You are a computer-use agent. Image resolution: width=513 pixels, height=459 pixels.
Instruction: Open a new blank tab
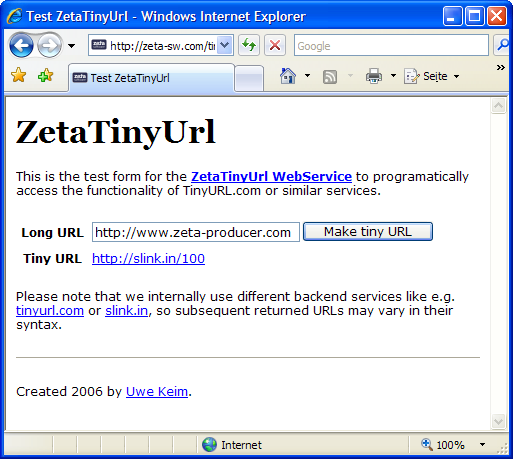249,79
